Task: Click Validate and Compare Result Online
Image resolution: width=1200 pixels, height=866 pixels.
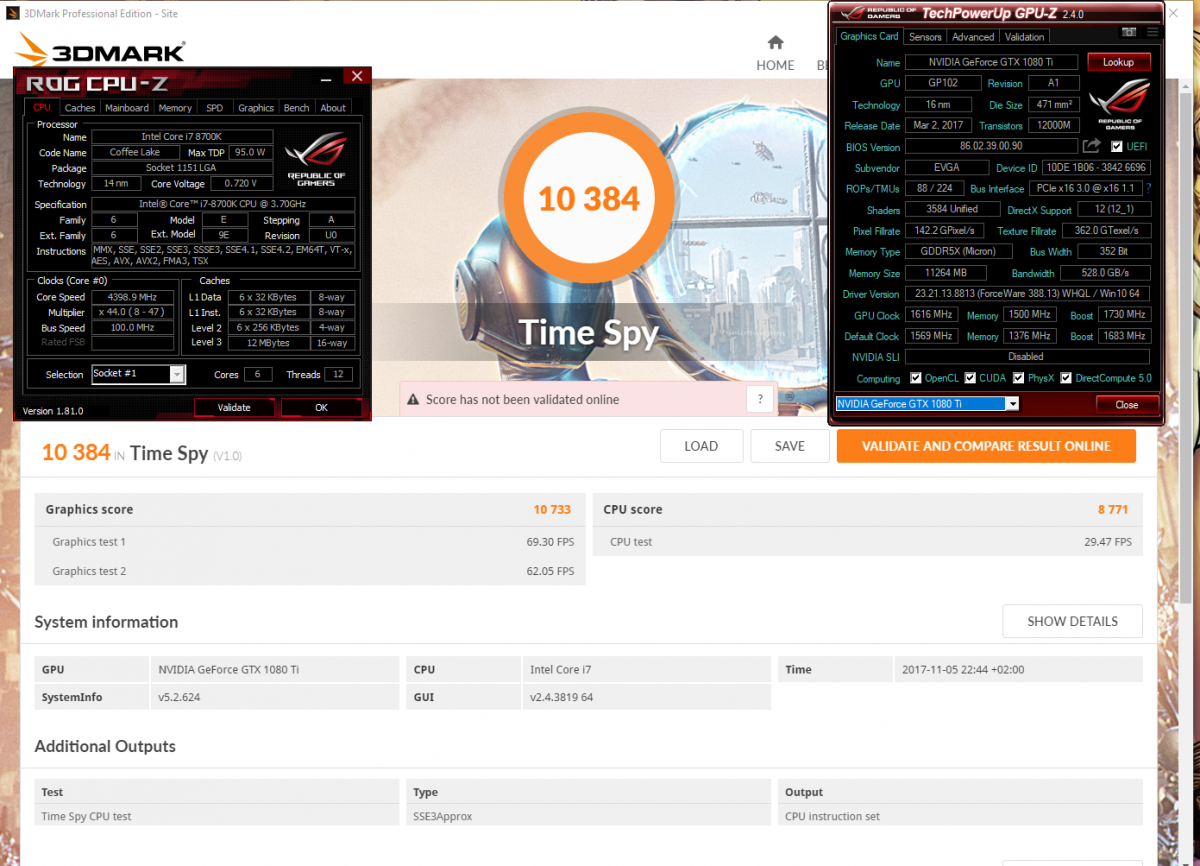Action: (986, 446)
